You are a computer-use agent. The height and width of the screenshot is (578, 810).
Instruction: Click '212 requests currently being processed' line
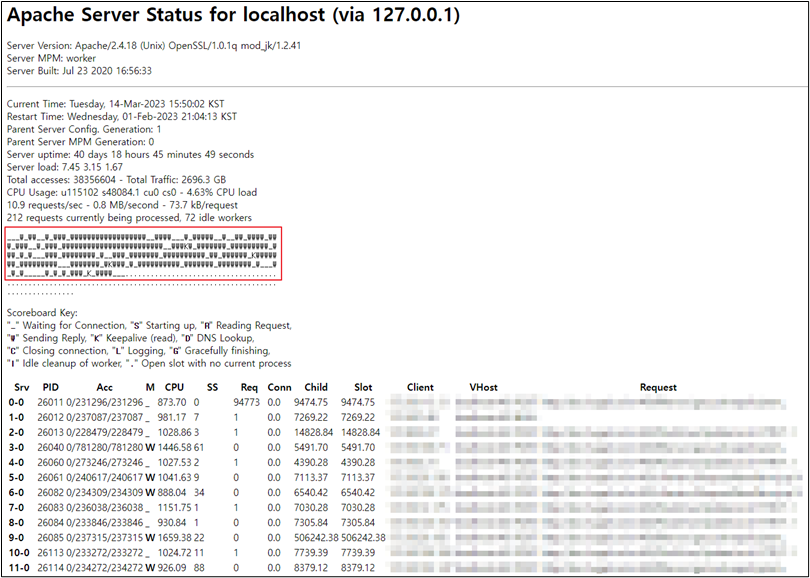[129, 217]
